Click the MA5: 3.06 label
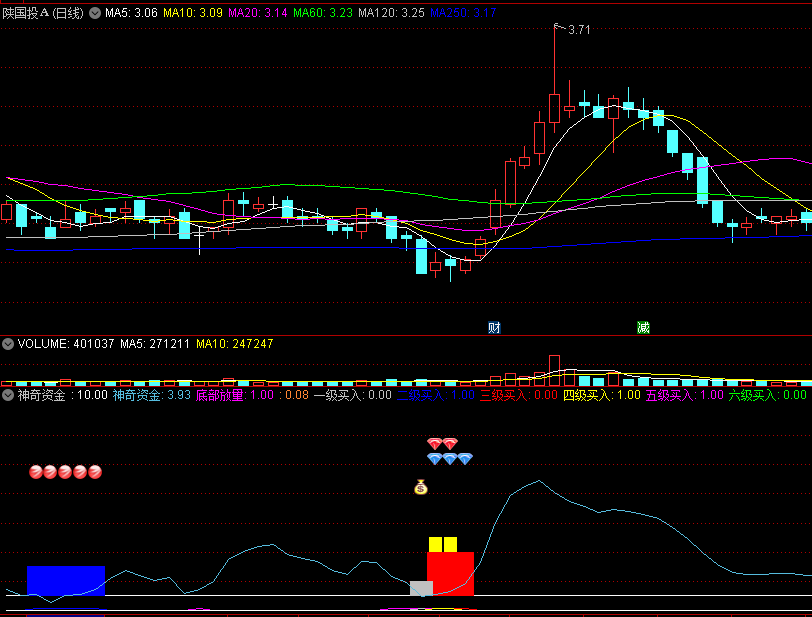 click(x=131, y=13)
